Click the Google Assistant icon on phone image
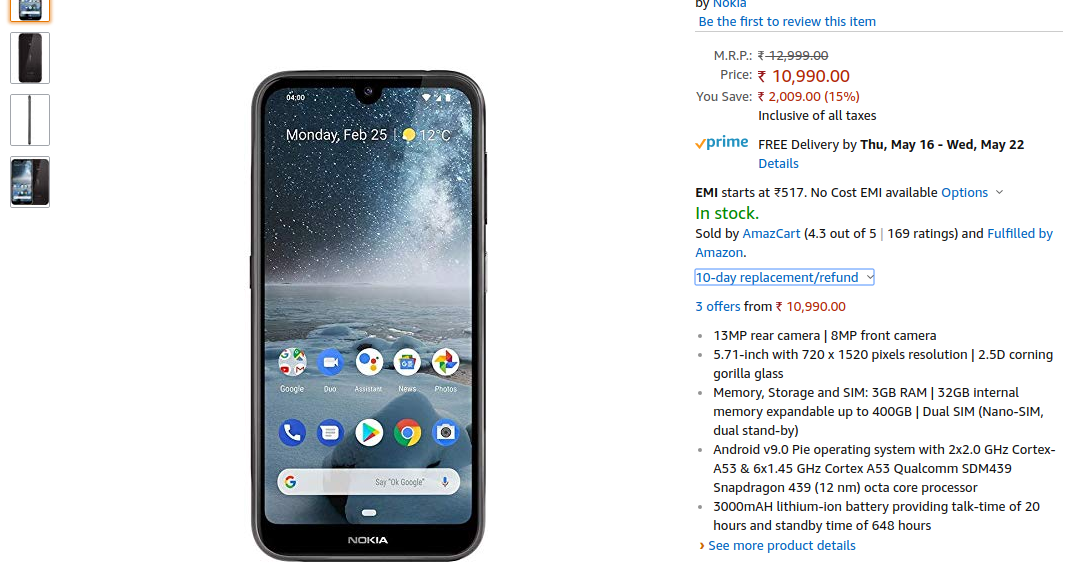The width and height of the screenshot is (1083, 569). pos(369,362)
